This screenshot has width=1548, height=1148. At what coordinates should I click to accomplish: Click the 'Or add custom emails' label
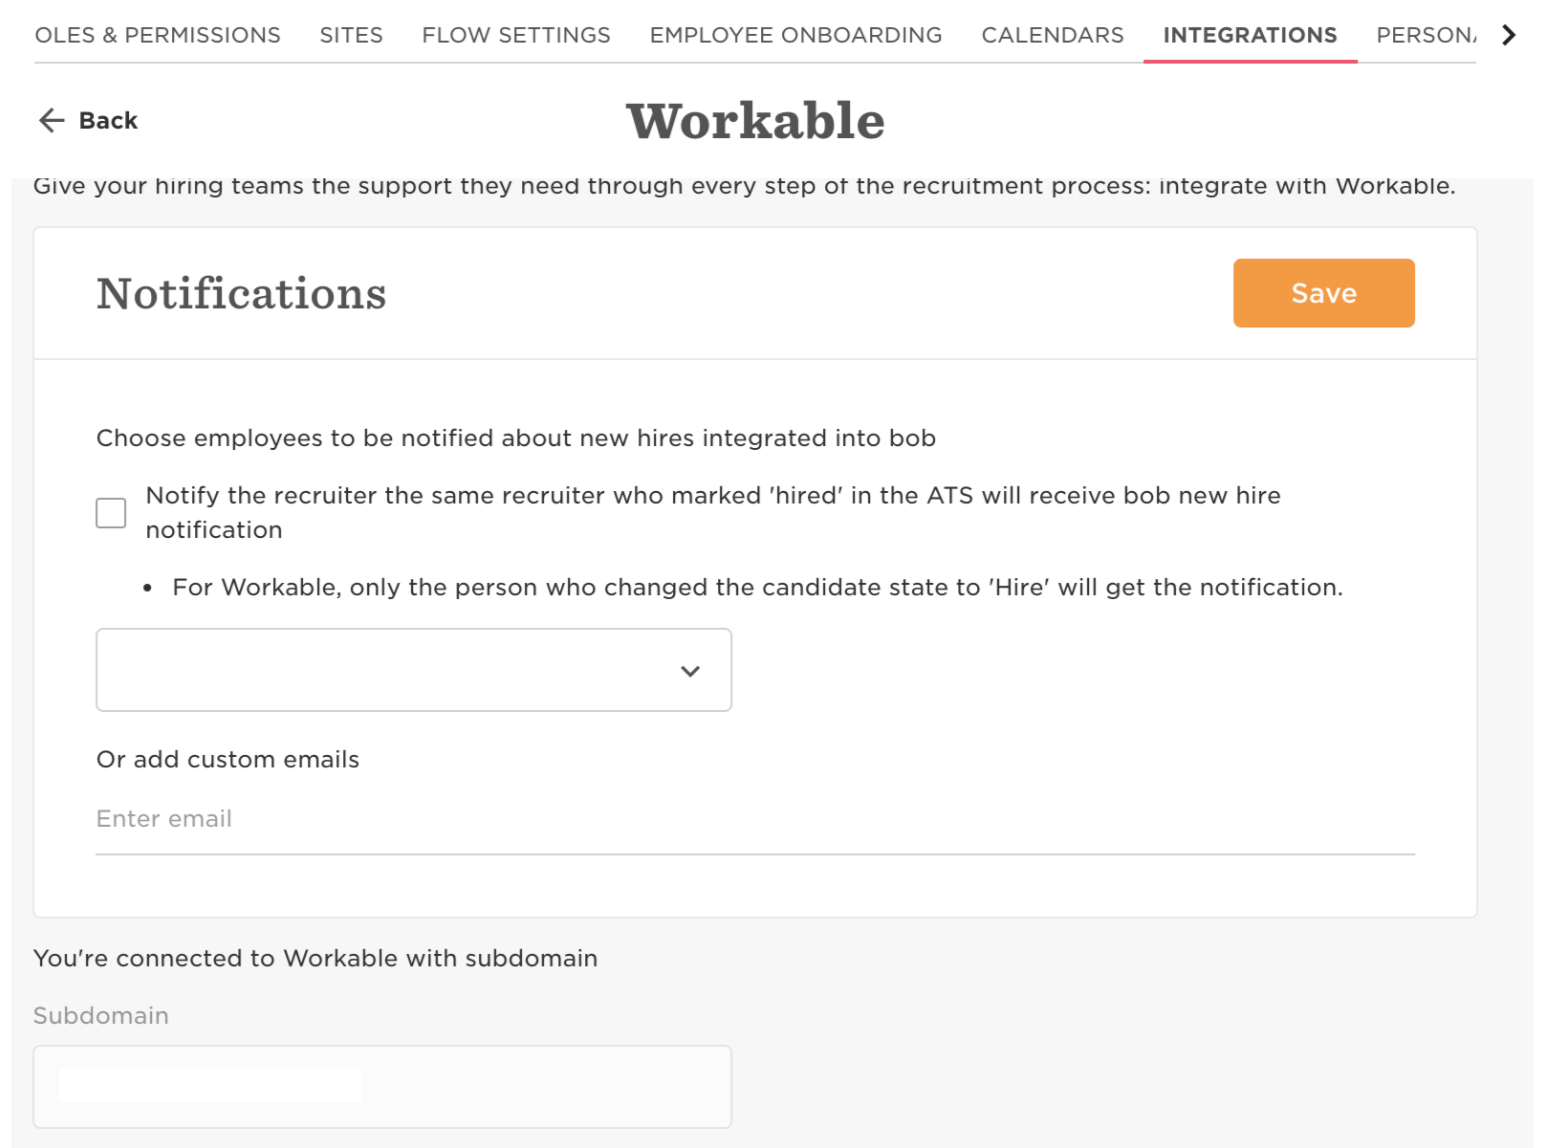click(x=228, y=760)
